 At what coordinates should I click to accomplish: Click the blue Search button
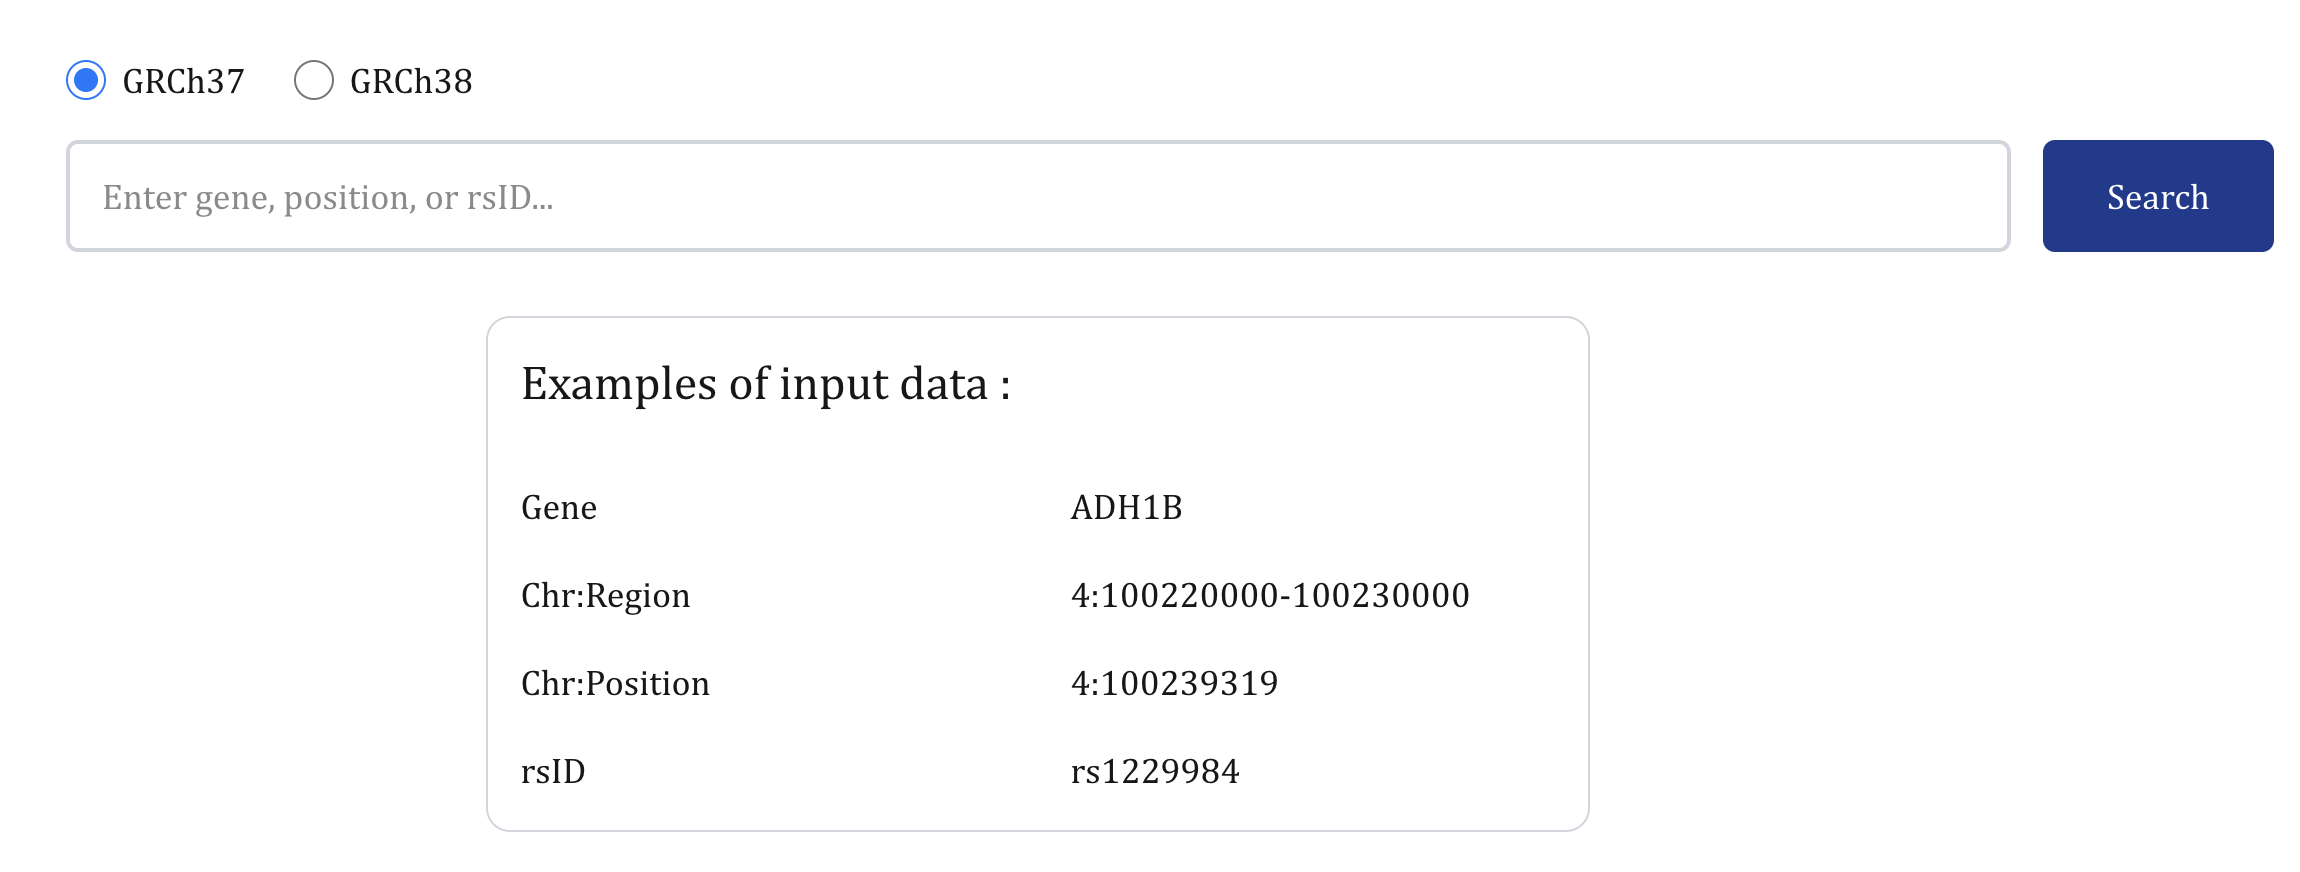tap(2158, 196)
